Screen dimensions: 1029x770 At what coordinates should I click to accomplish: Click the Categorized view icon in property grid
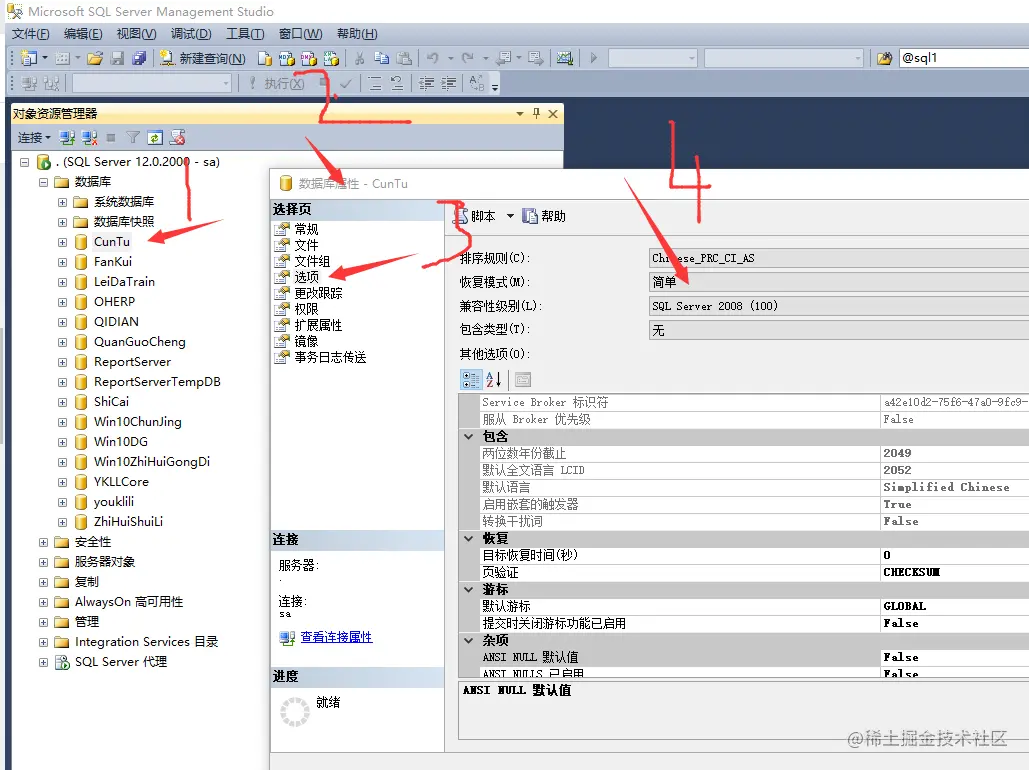471,379
